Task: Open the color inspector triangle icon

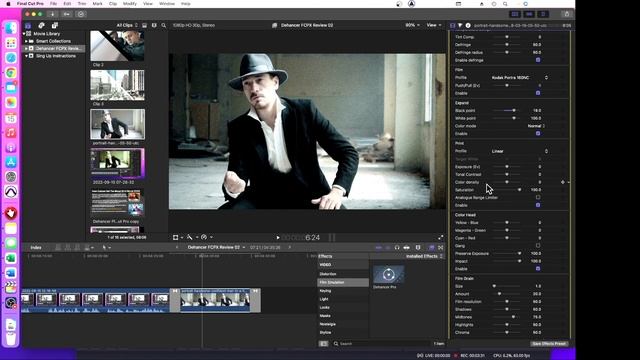Action: 460,25
